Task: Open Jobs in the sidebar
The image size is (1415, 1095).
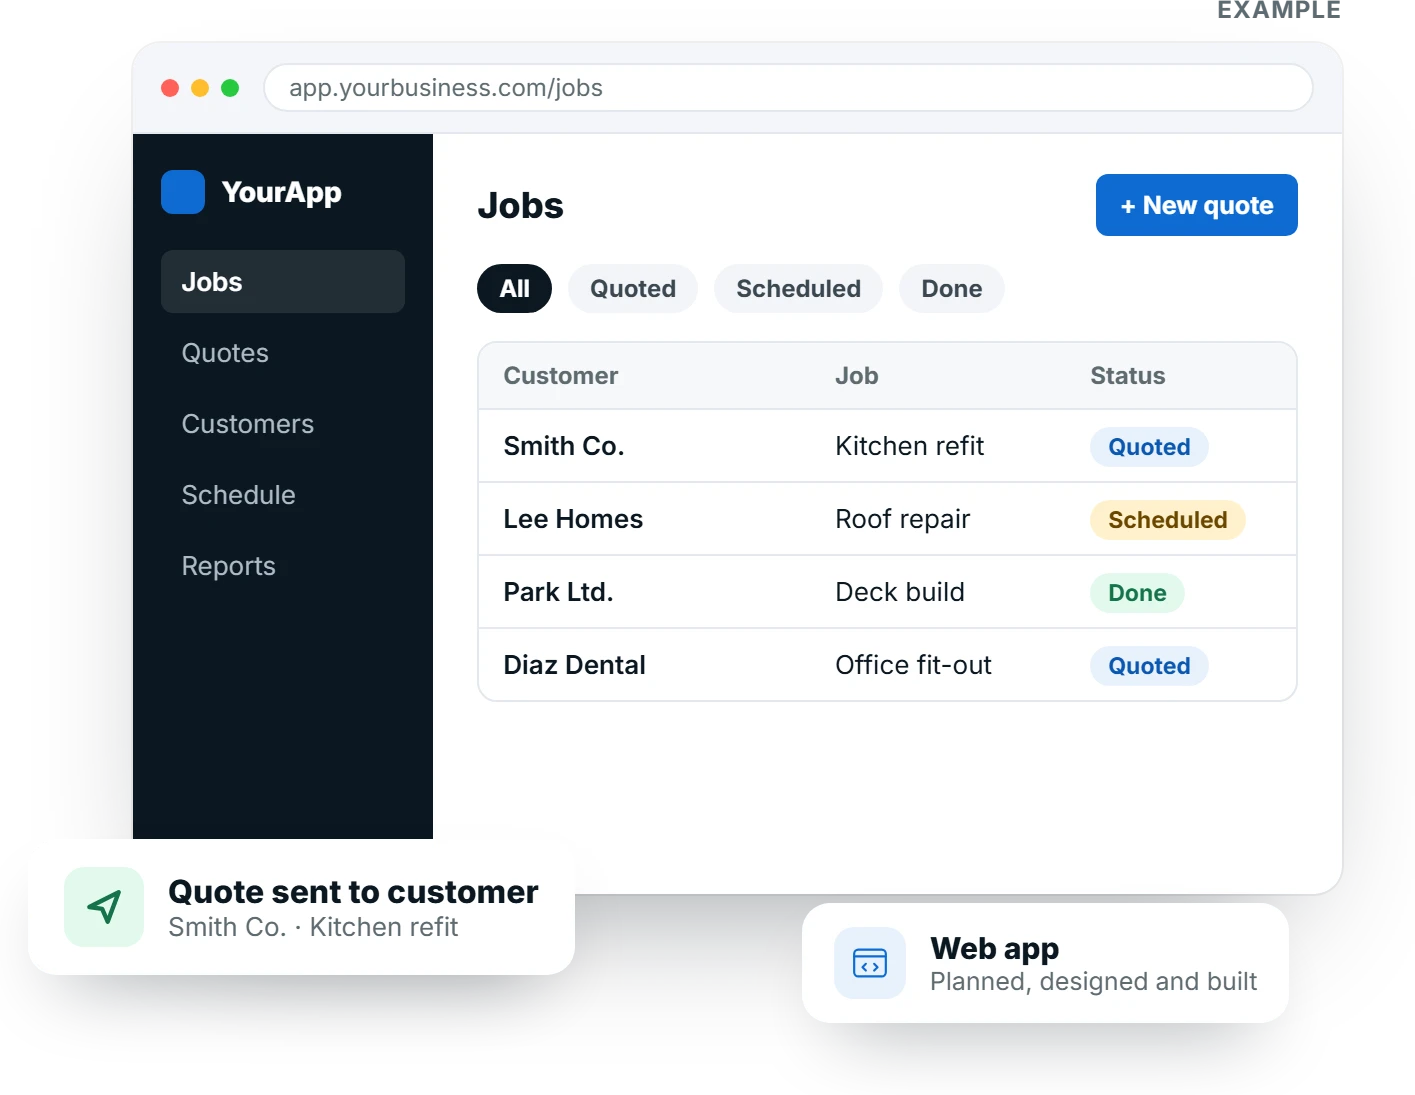Action: tap(283, 282)
